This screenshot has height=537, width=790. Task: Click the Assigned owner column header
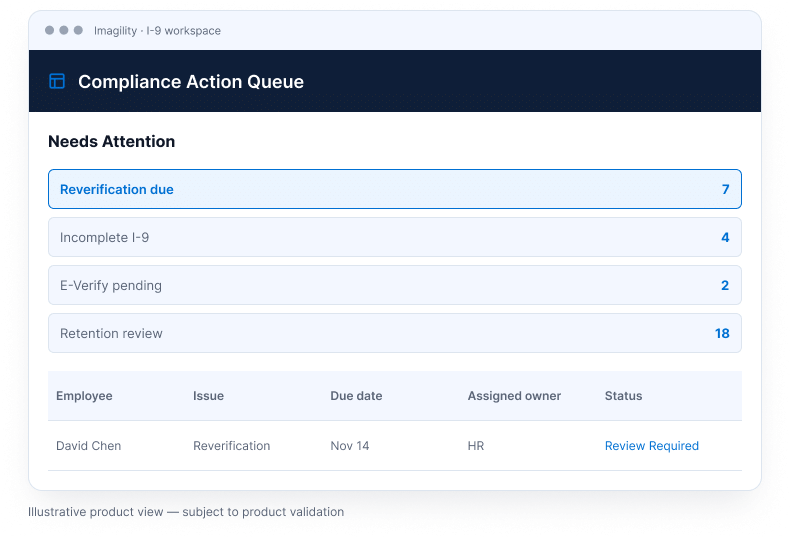514,396
